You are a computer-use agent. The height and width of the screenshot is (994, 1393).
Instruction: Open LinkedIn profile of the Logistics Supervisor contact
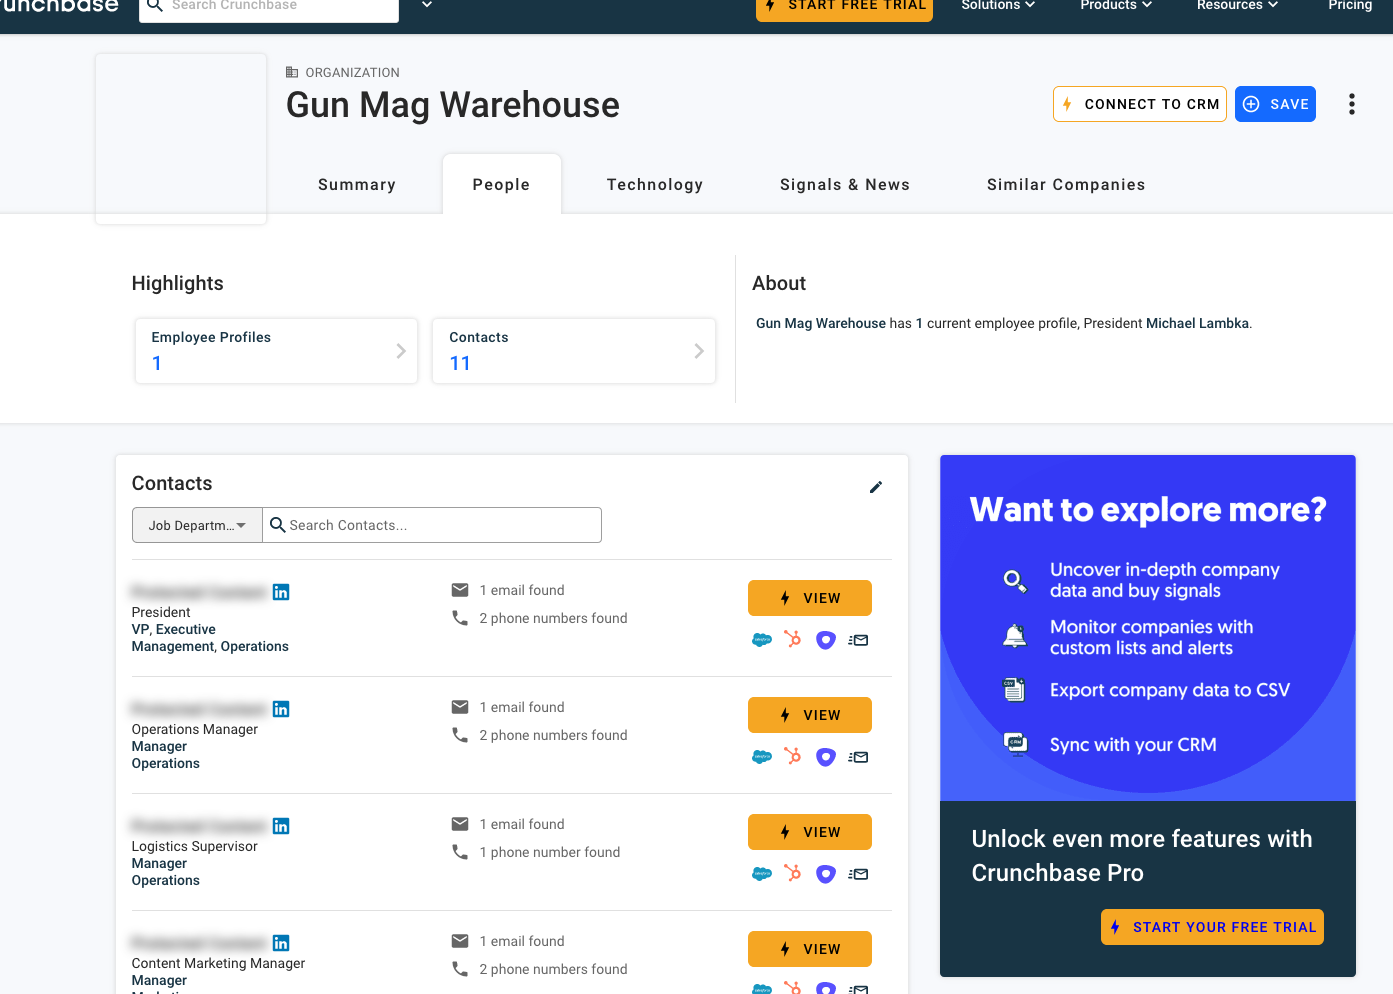[x=281, y=826]
